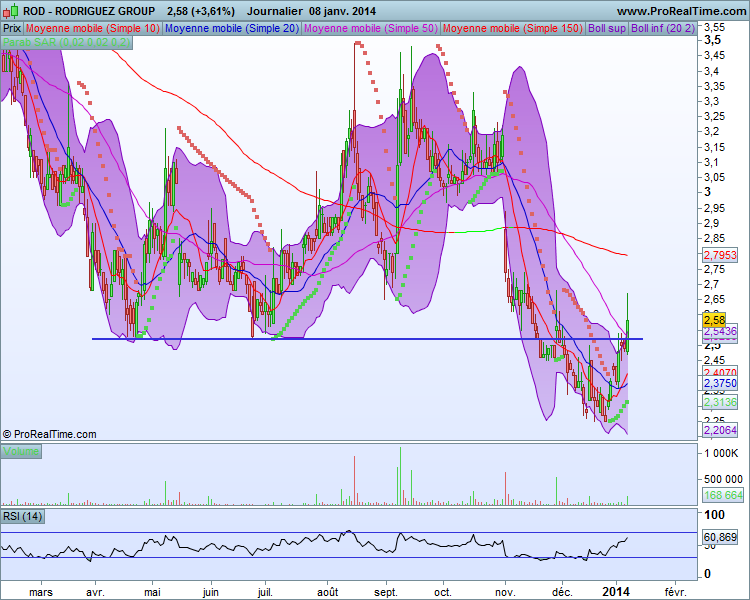
Task: Click the yellow 2,58 current price tag
Action: tap(714, 319)
